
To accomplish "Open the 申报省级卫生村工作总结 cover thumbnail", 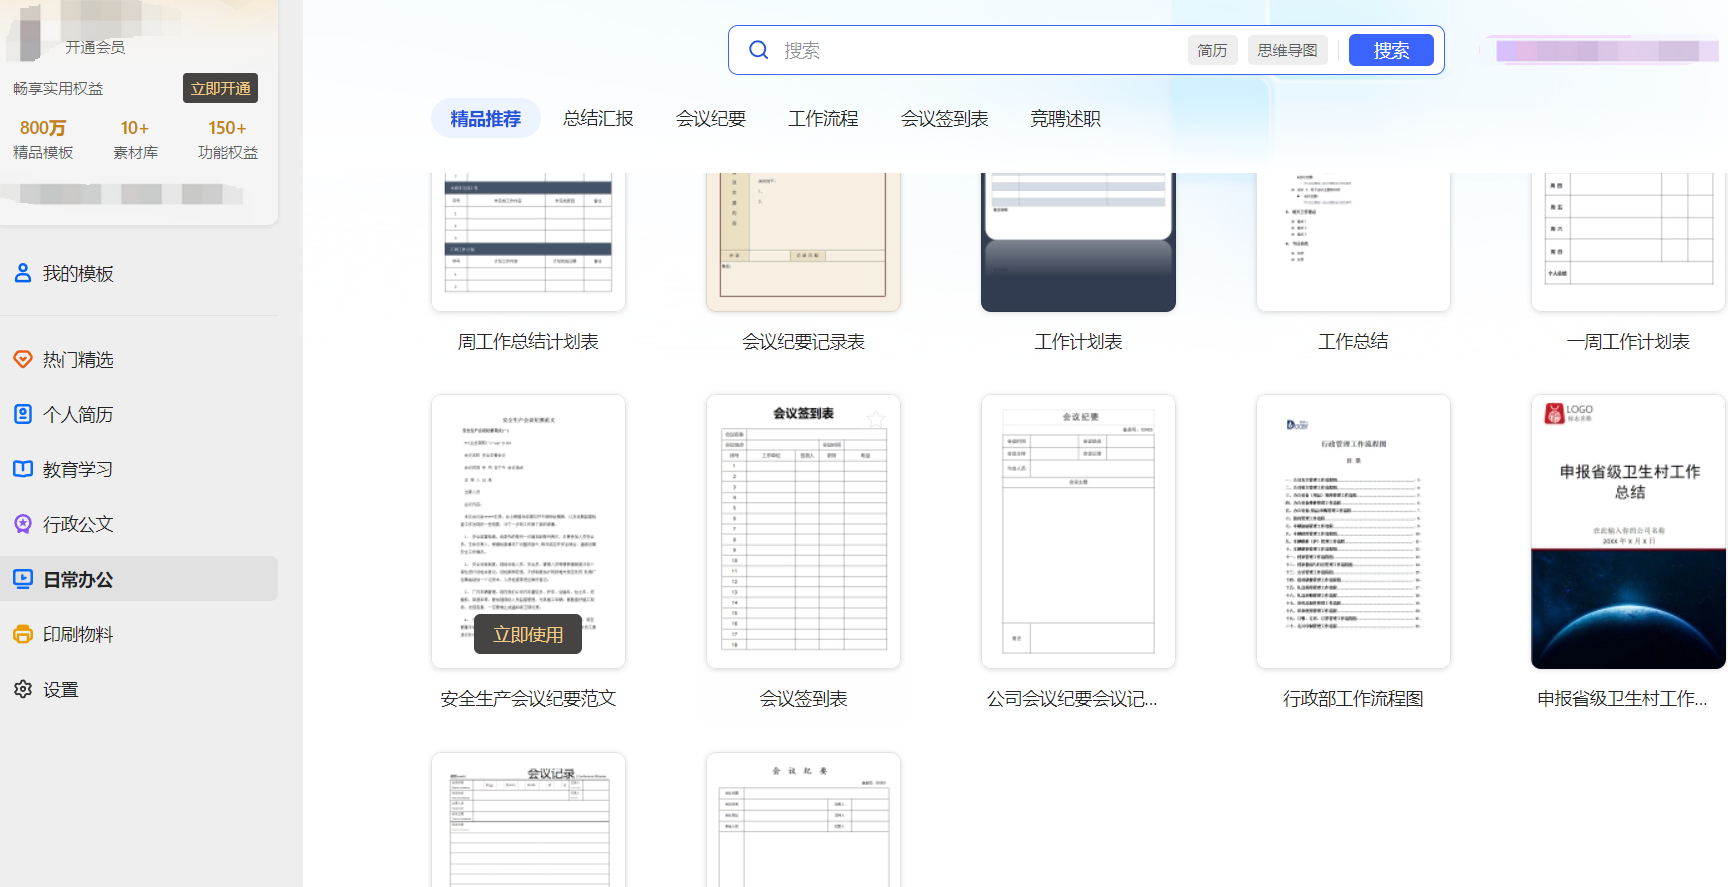I will pos(1628,531).
